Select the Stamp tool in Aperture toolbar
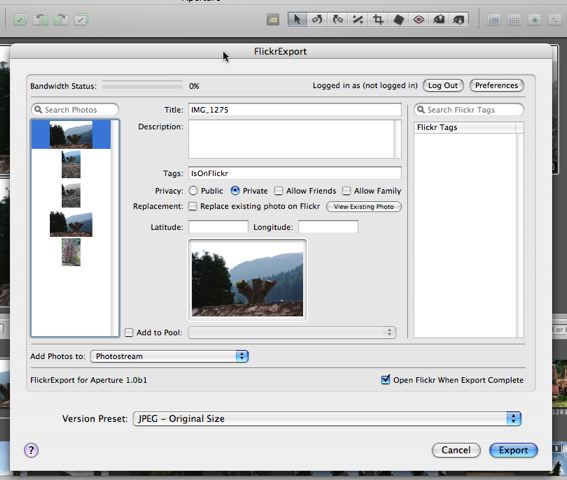 point(459,19)
